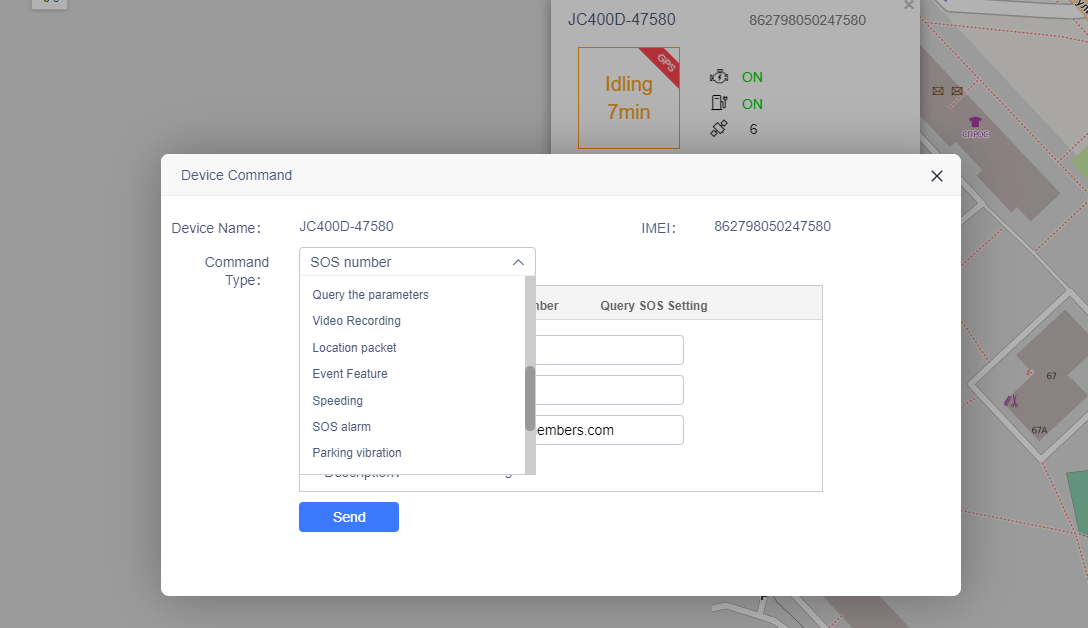Click the Send button
The image size is (1088, 628).
348,517
